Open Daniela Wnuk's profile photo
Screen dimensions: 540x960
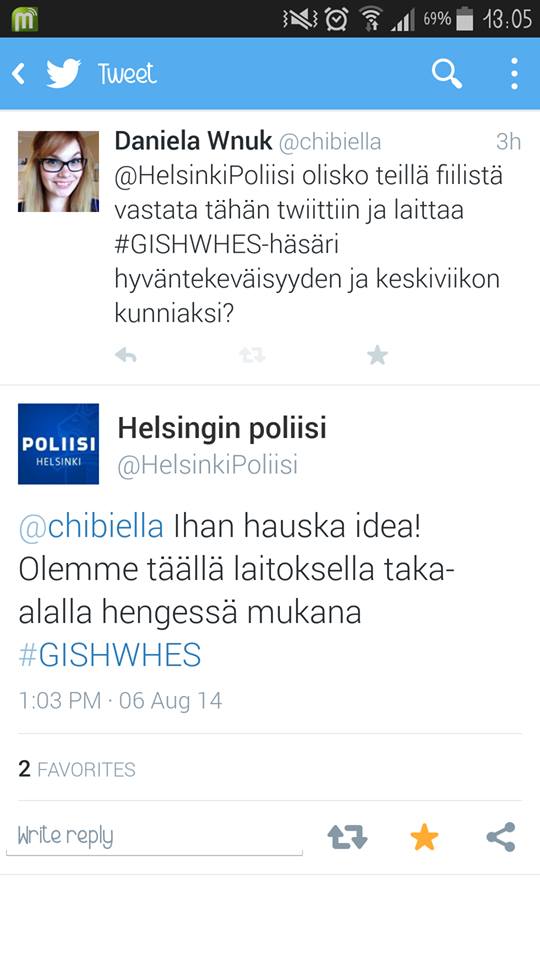(58, 171)
